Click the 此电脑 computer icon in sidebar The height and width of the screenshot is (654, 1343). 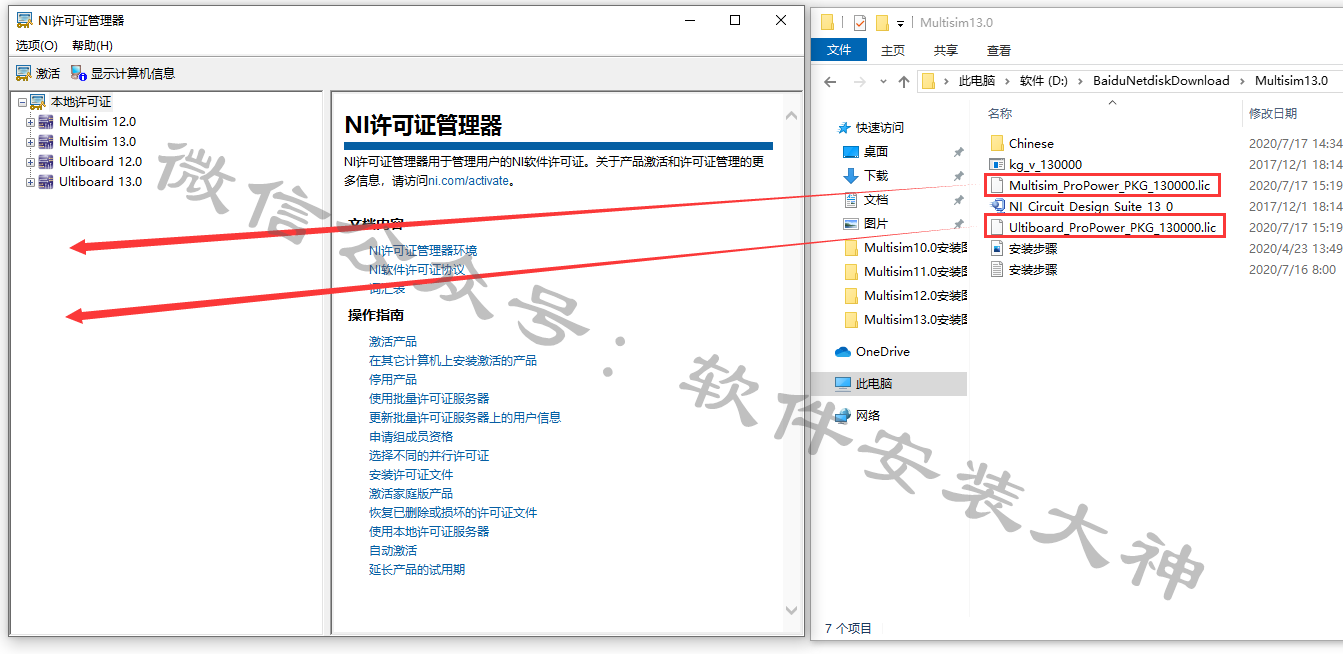click(842, 383)
